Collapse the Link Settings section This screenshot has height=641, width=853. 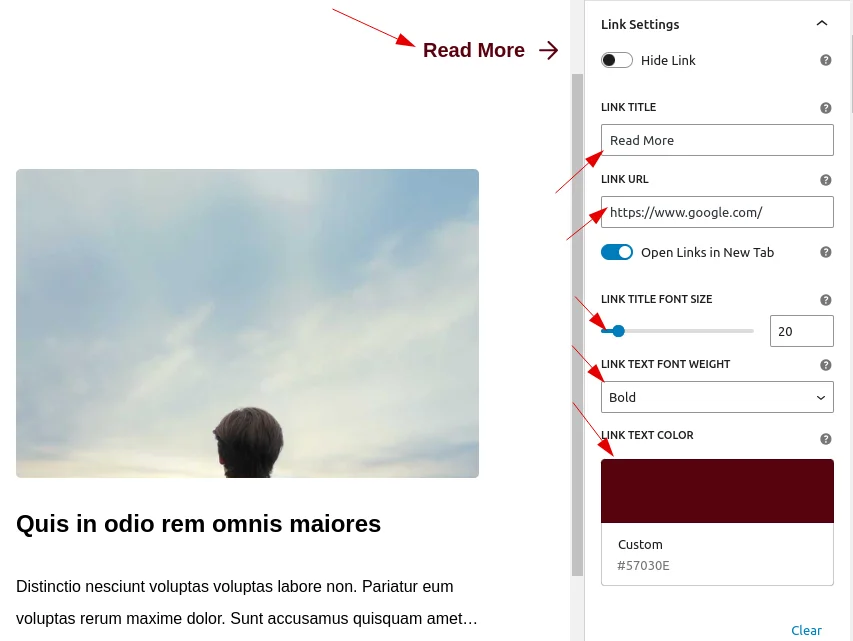[822, 22]
